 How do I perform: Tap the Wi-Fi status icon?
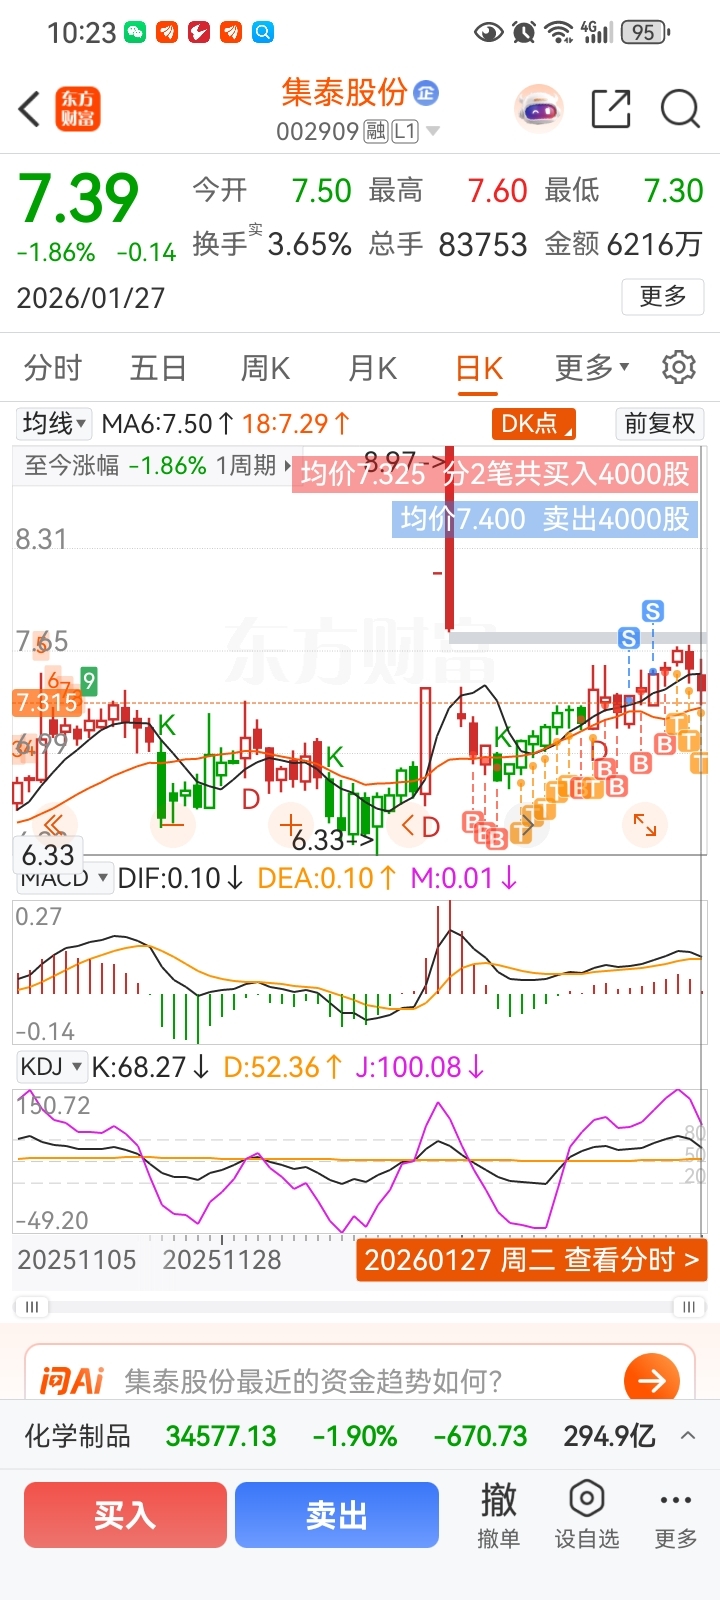tap(559, 32)
